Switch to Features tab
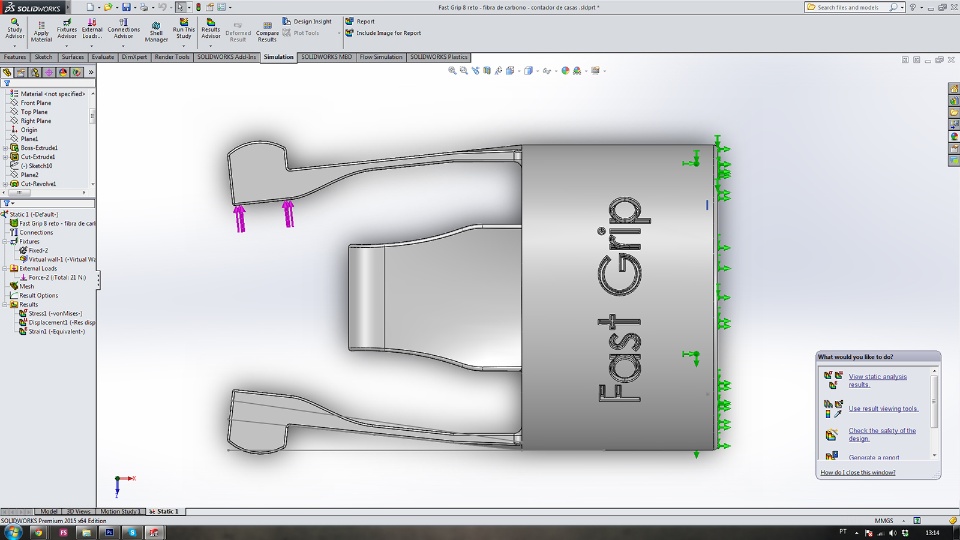The image size is (960, 540). click(15, 57)
